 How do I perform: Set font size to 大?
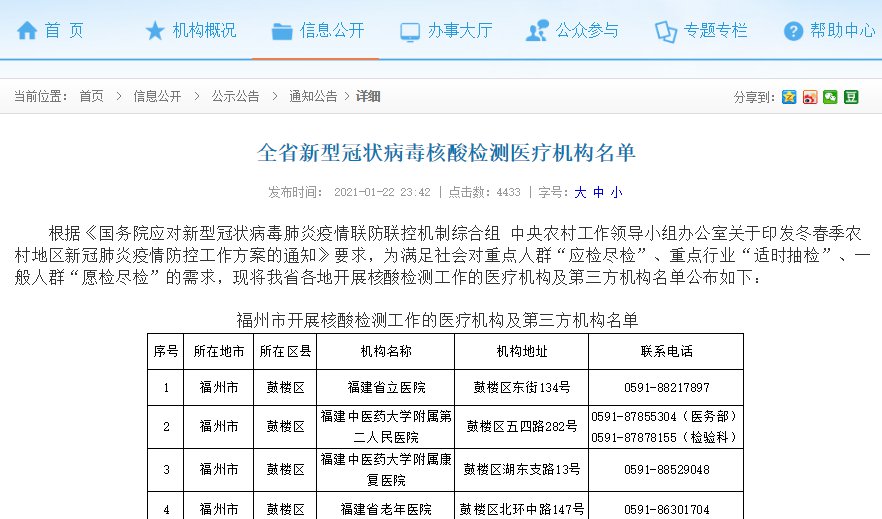580,192
